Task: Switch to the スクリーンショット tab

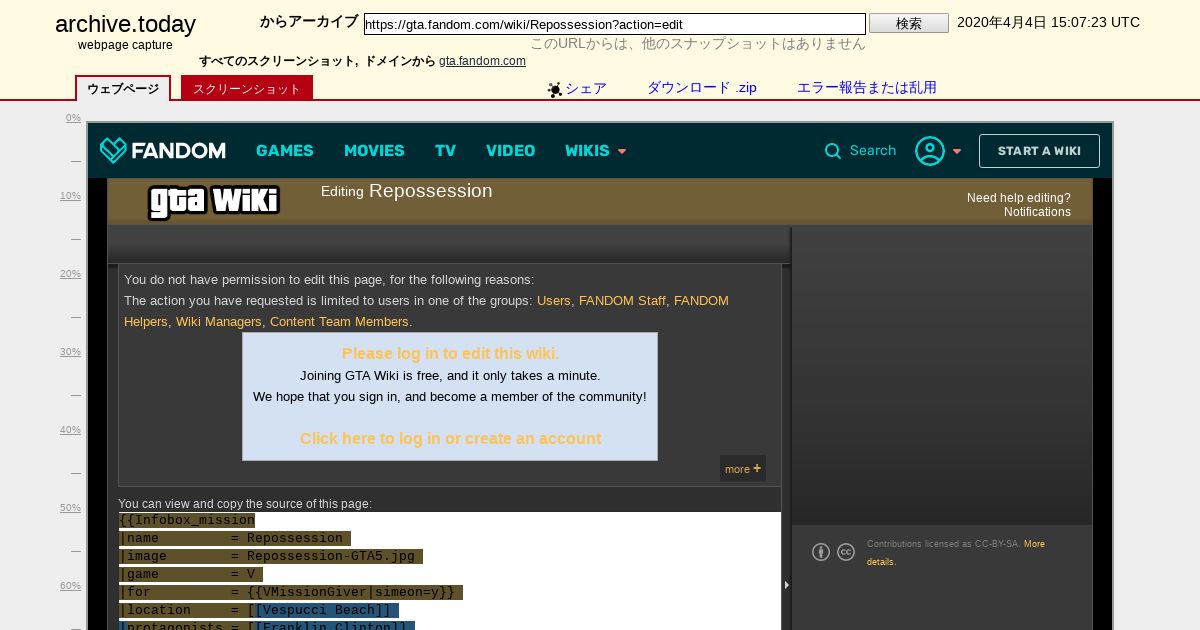Action: coord(247,88)
